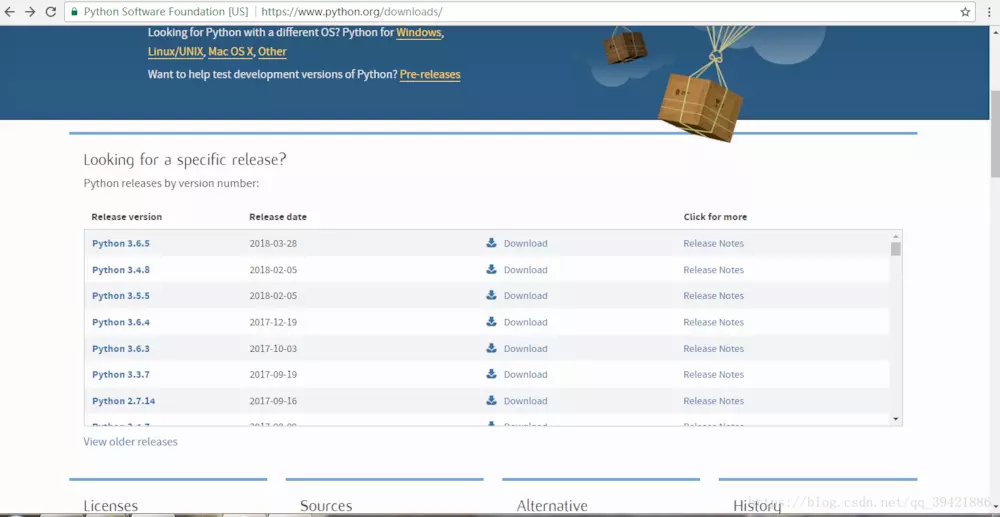The height and width of the screenshot is (517, 1000).
Task: Click the Download text for Python 2.7.14
Action: (x=526, y=401)
